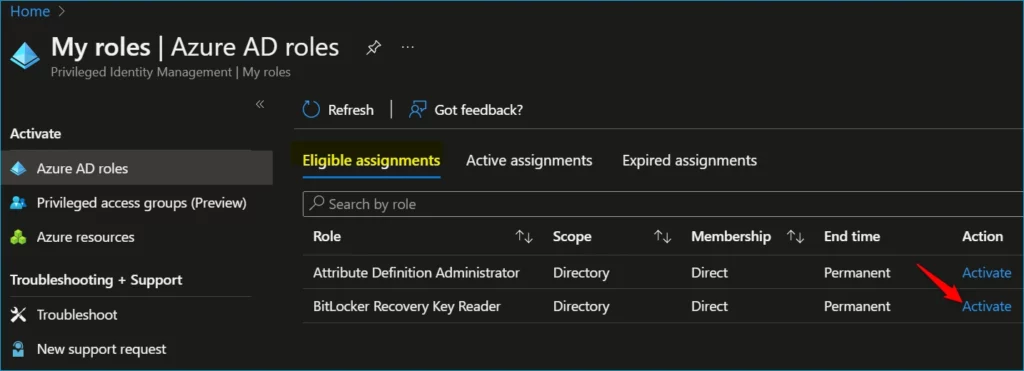Click the New support request icon
Screen dimensions: 1024x371
(x=18, y=349)
